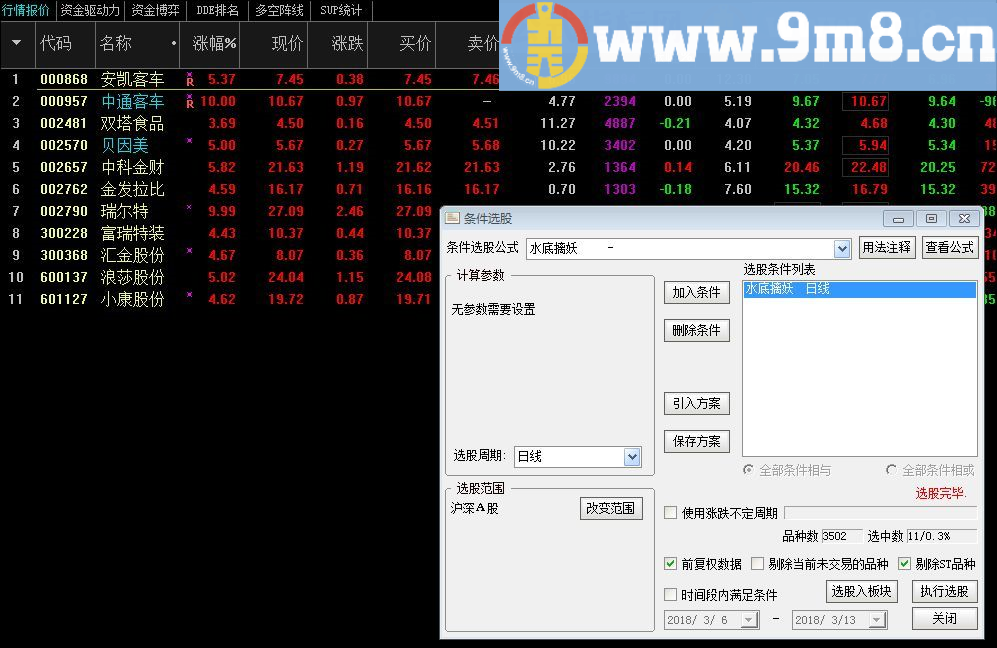Click the 选股入板块 button
The width and height of the screenshot is (997, 648).
coord(862,591)
